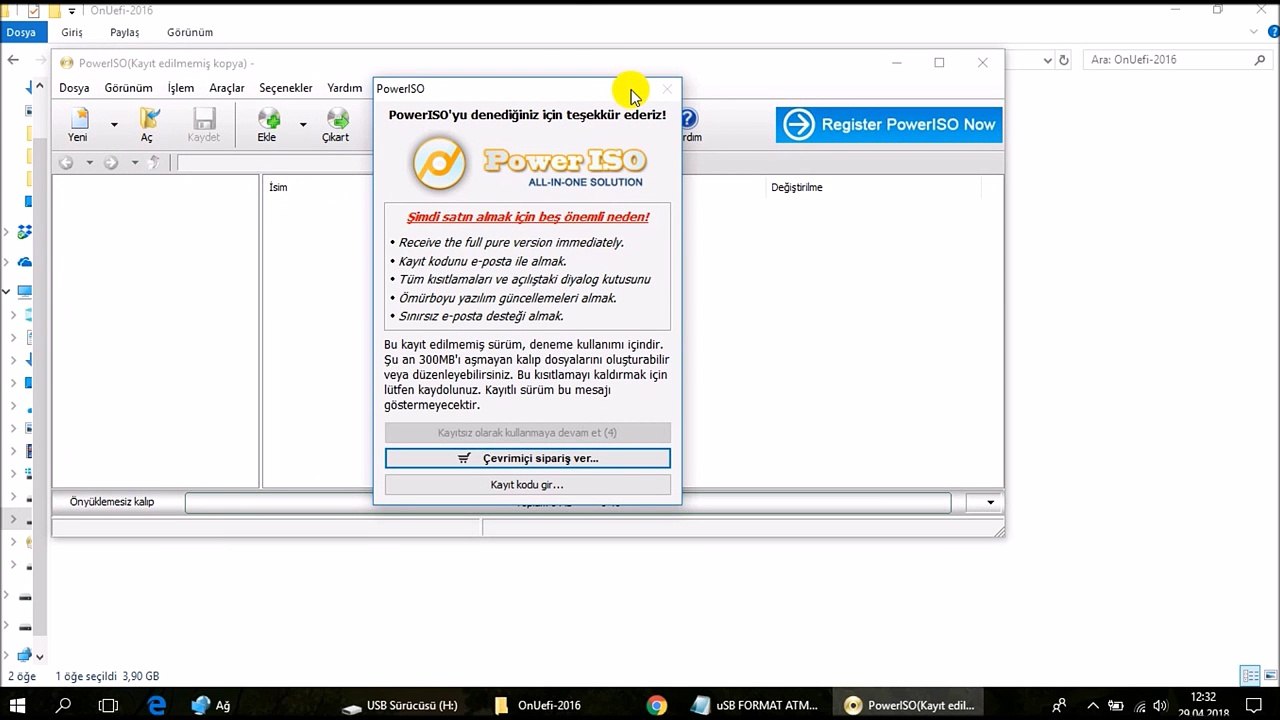Image resolution: width=1280 pixels, height=720 pixels.
Task: Open Task View from the taskbar
Action: click(x=108, y=705)
